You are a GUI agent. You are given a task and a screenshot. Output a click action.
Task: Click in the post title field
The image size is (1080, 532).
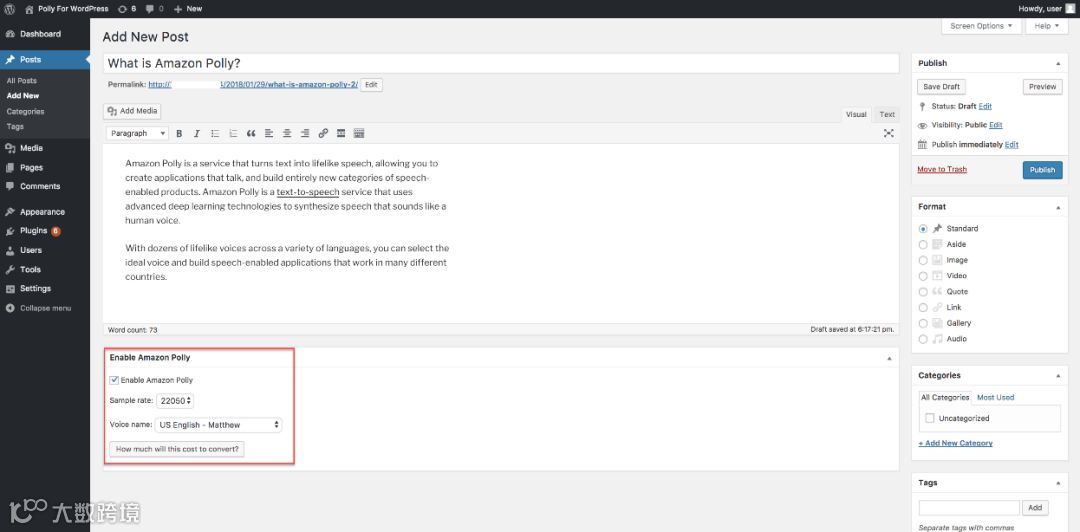501,63
